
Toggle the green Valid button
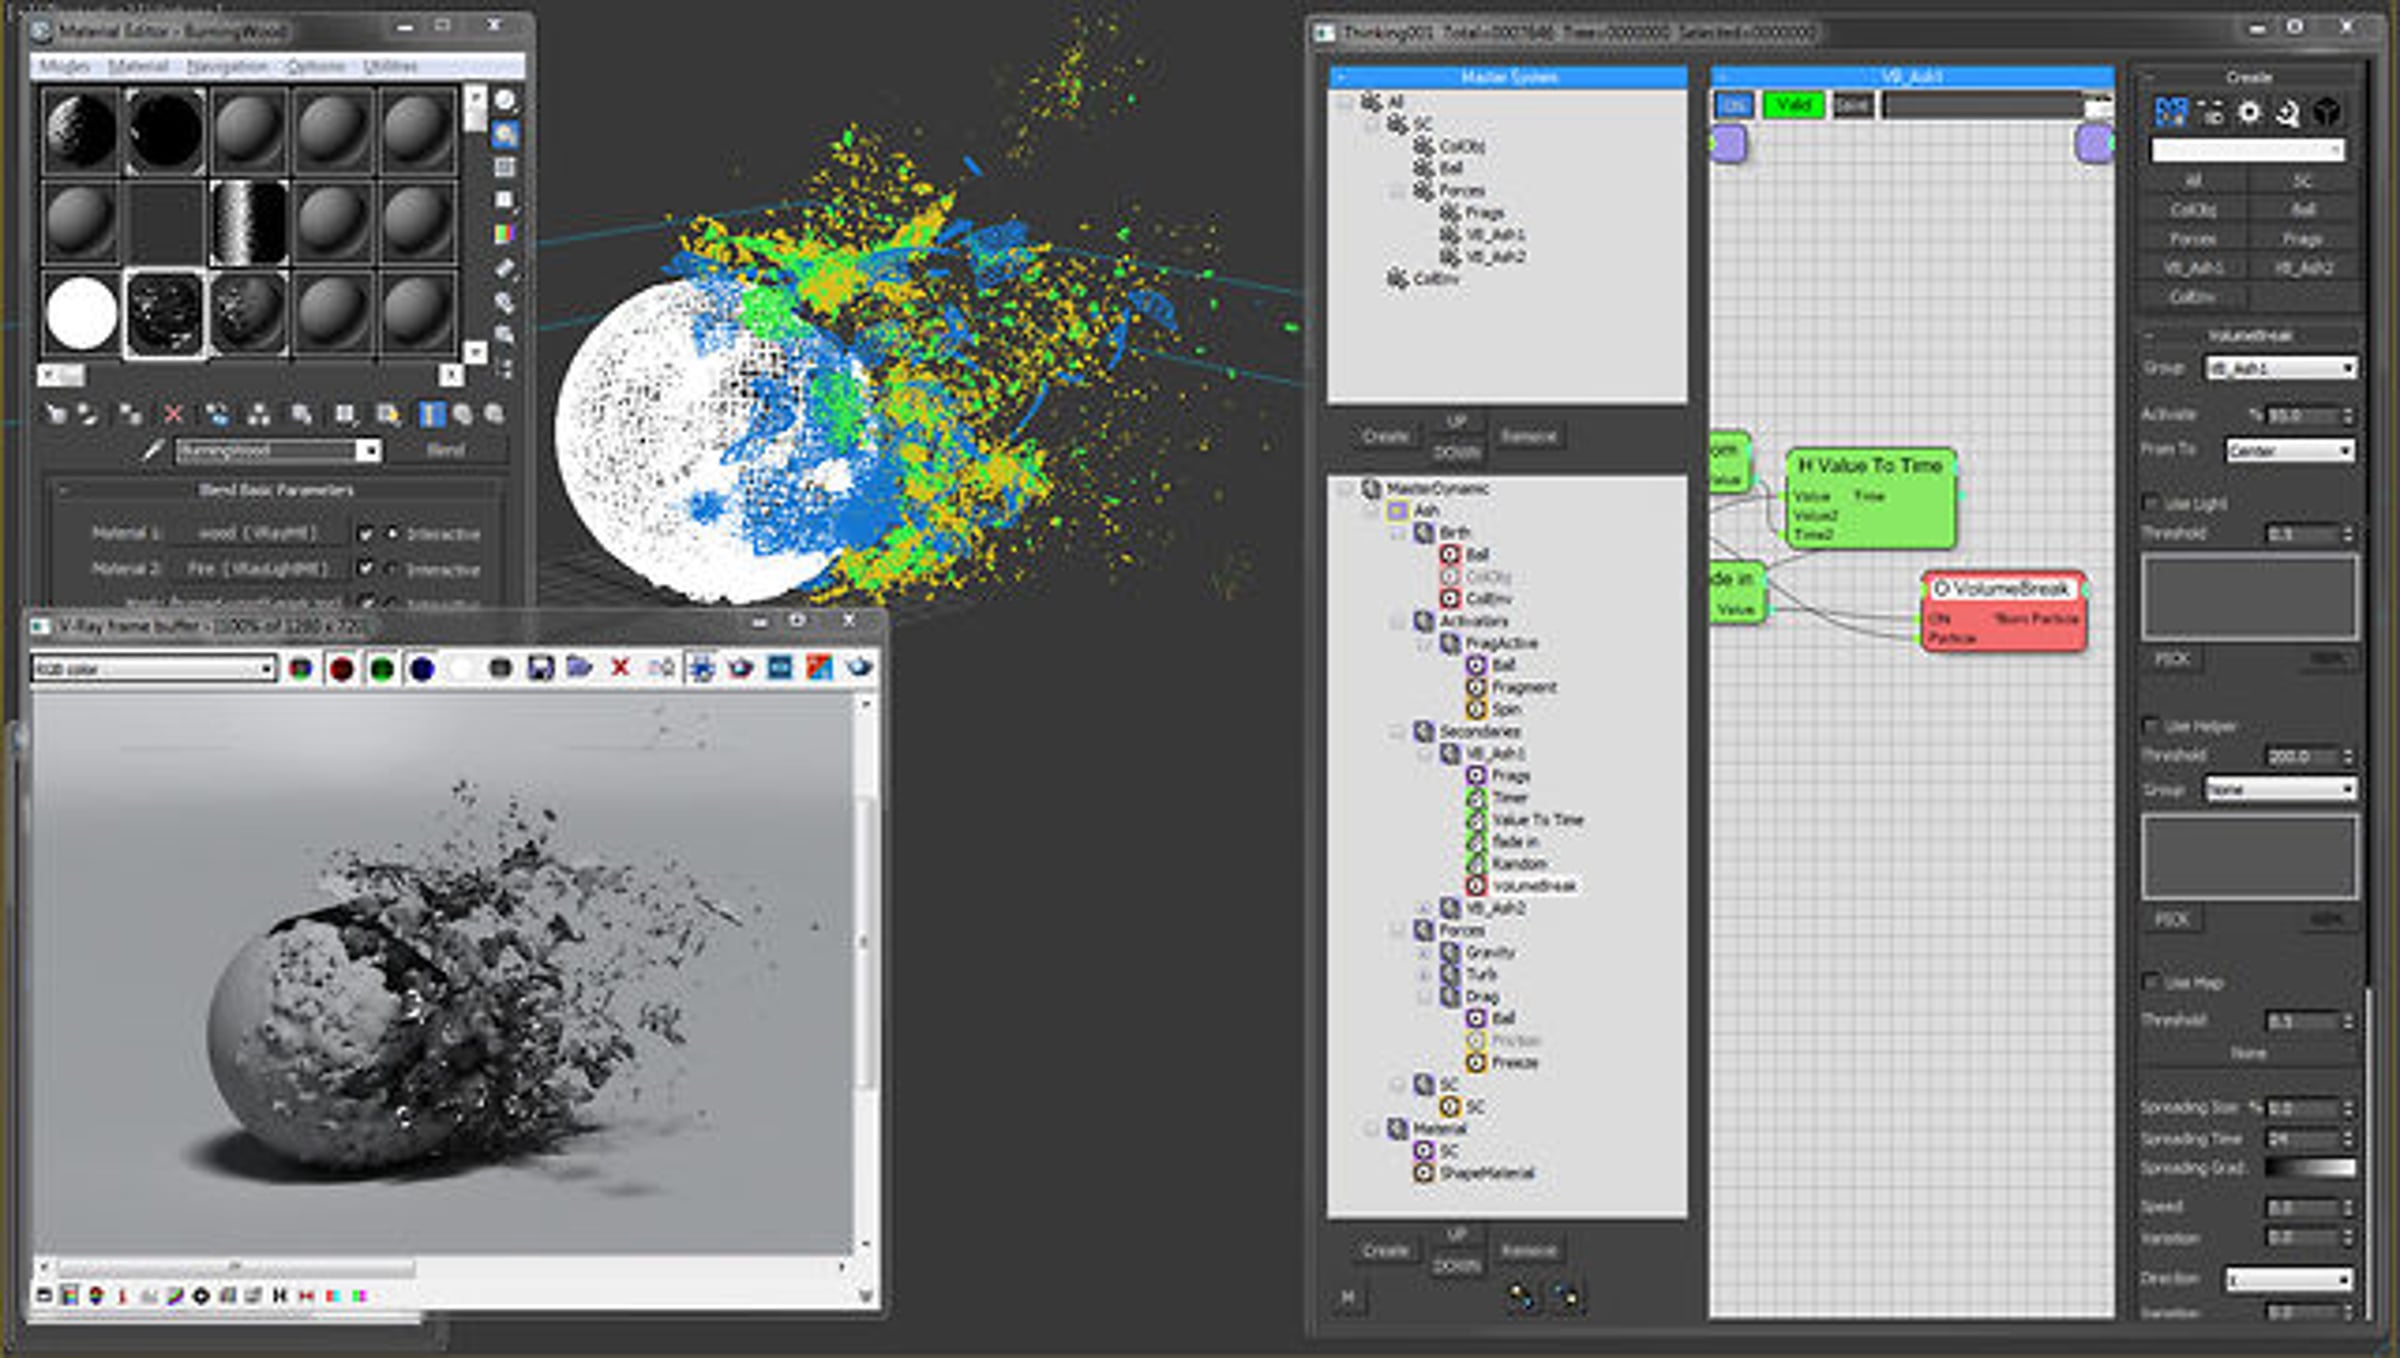(x=1793, y=105)
